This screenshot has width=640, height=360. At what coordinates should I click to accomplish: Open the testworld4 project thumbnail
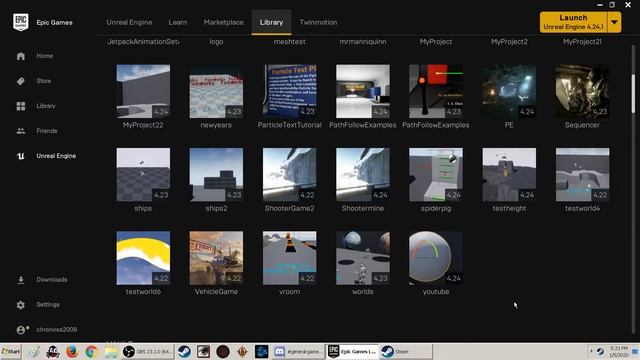pyautogui.click(x=582, y=175)
